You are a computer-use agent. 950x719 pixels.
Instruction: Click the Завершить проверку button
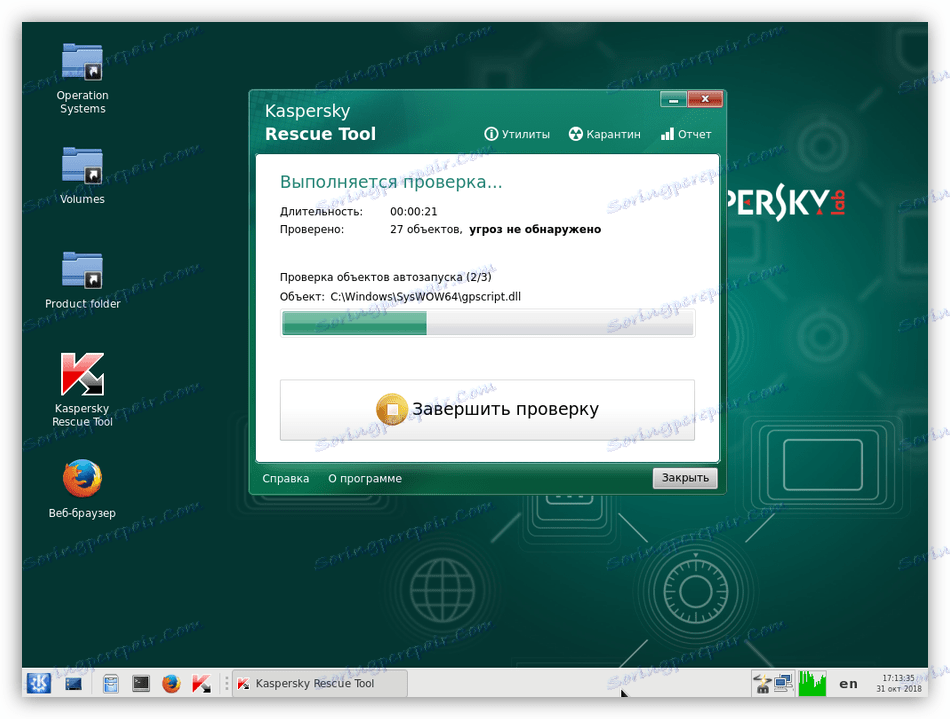click(487, 409)
